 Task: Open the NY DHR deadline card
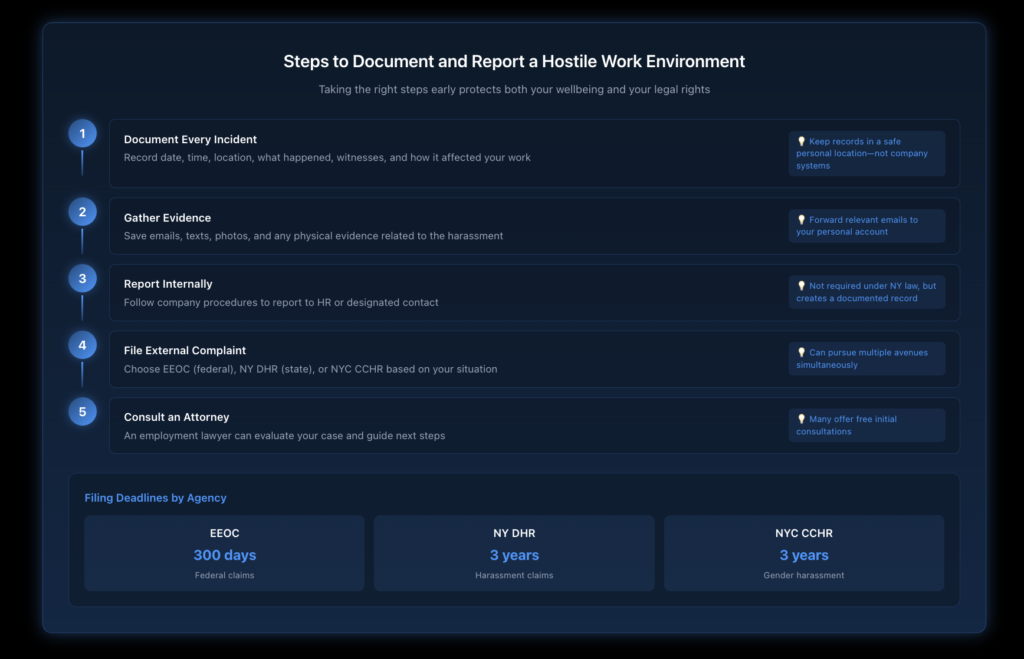coord(514,553)
